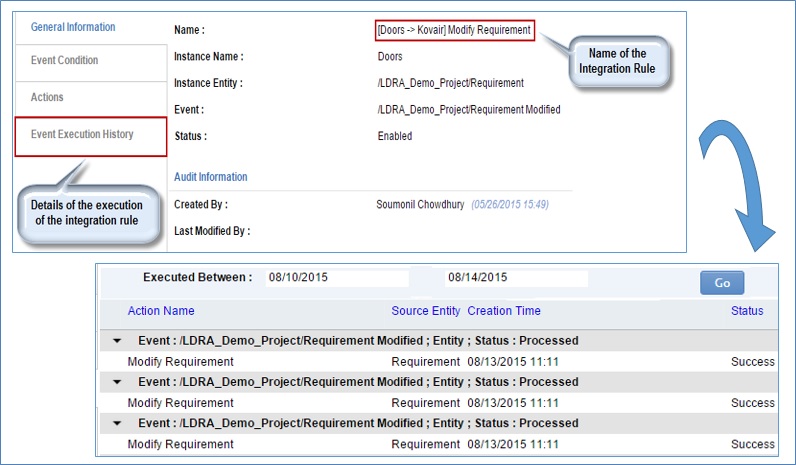This screenshot has width=796, height=465.
Task: Select the Actions tab
Action: [x=47, y=98]
